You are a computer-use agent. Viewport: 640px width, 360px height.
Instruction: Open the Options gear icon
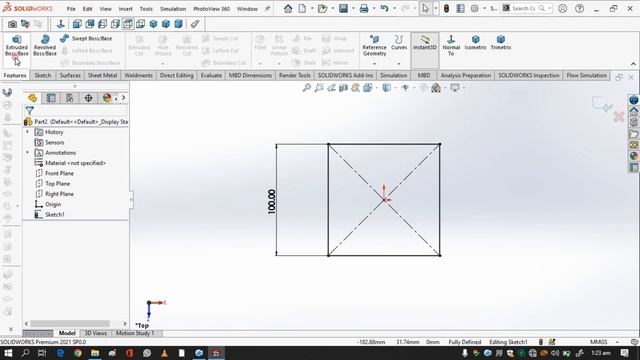[x=474, y=9]
